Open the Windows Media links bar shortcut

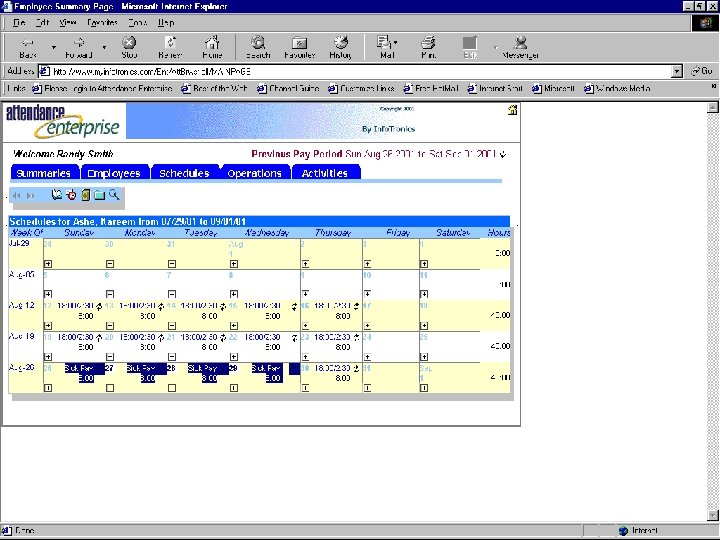point(618,88)
